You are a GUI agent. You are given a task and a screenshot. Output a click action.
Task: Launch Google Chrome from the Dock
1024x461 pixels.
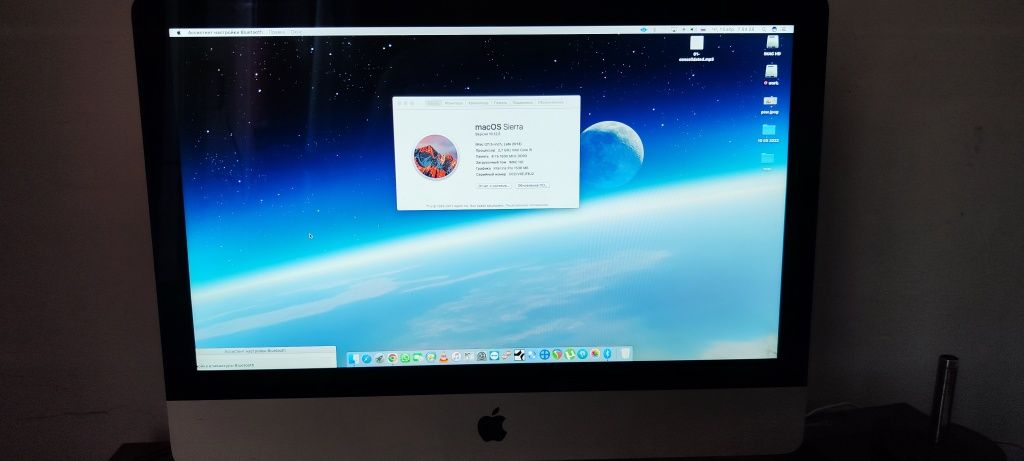[392, 358]
